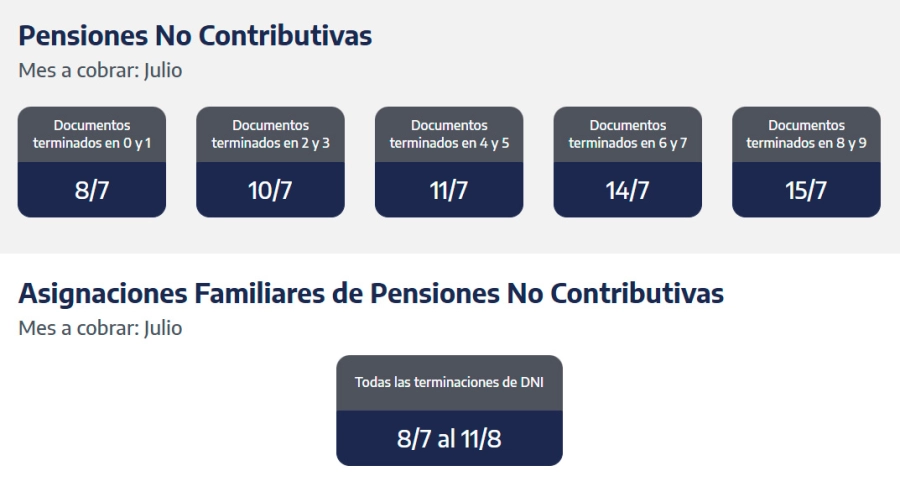Open 'Documentos terminados en 2 y 3' card header

point(270,134)
